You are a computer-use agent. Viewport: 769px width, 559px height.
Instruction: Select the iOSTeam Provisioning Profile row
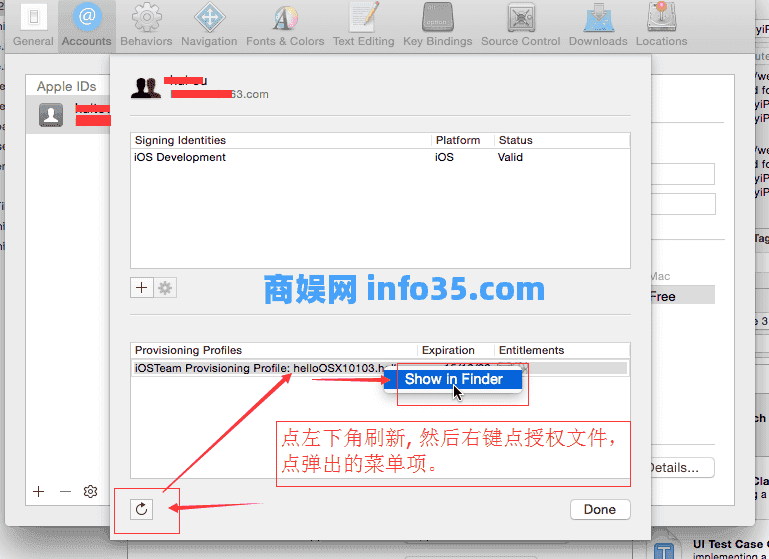coord(380,368)
